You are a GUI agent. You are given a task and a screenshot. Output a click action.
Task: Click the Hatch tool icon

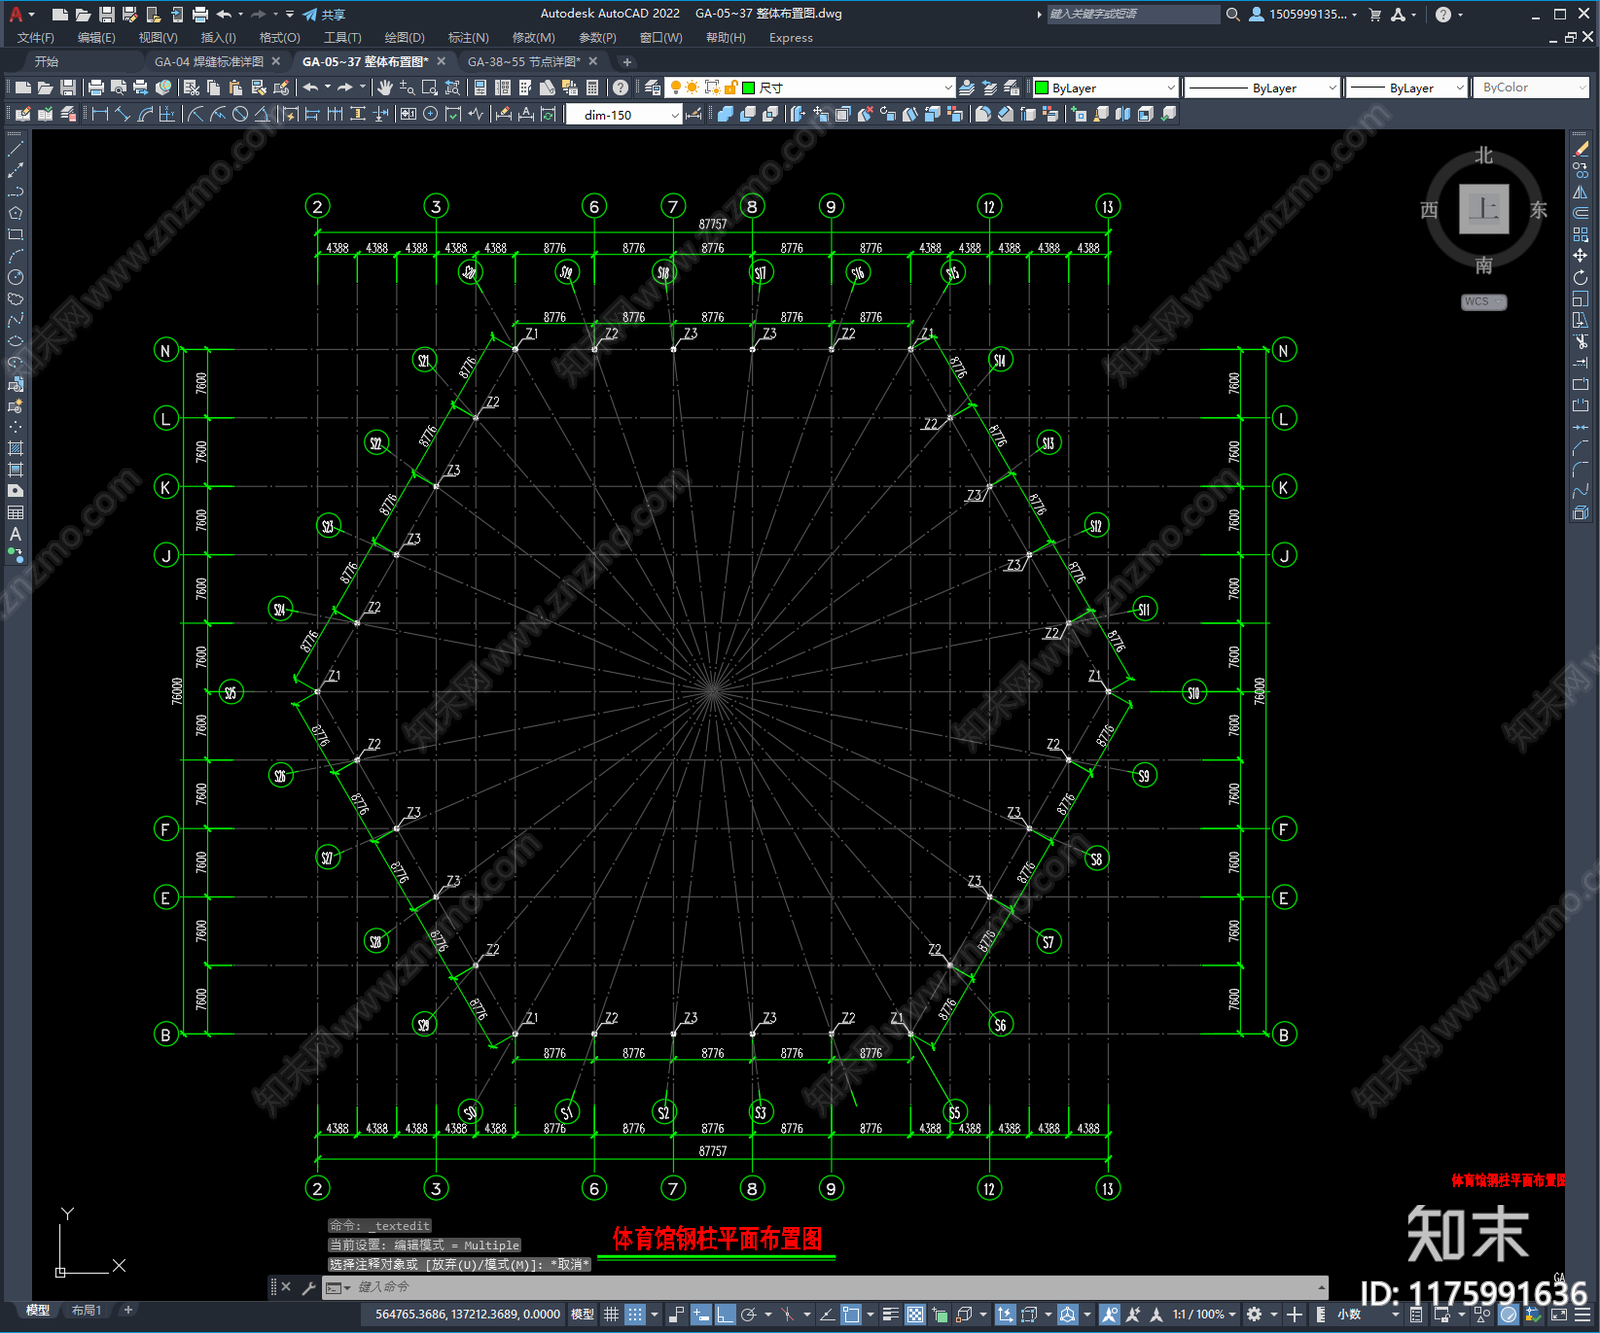tap(15, 448)
